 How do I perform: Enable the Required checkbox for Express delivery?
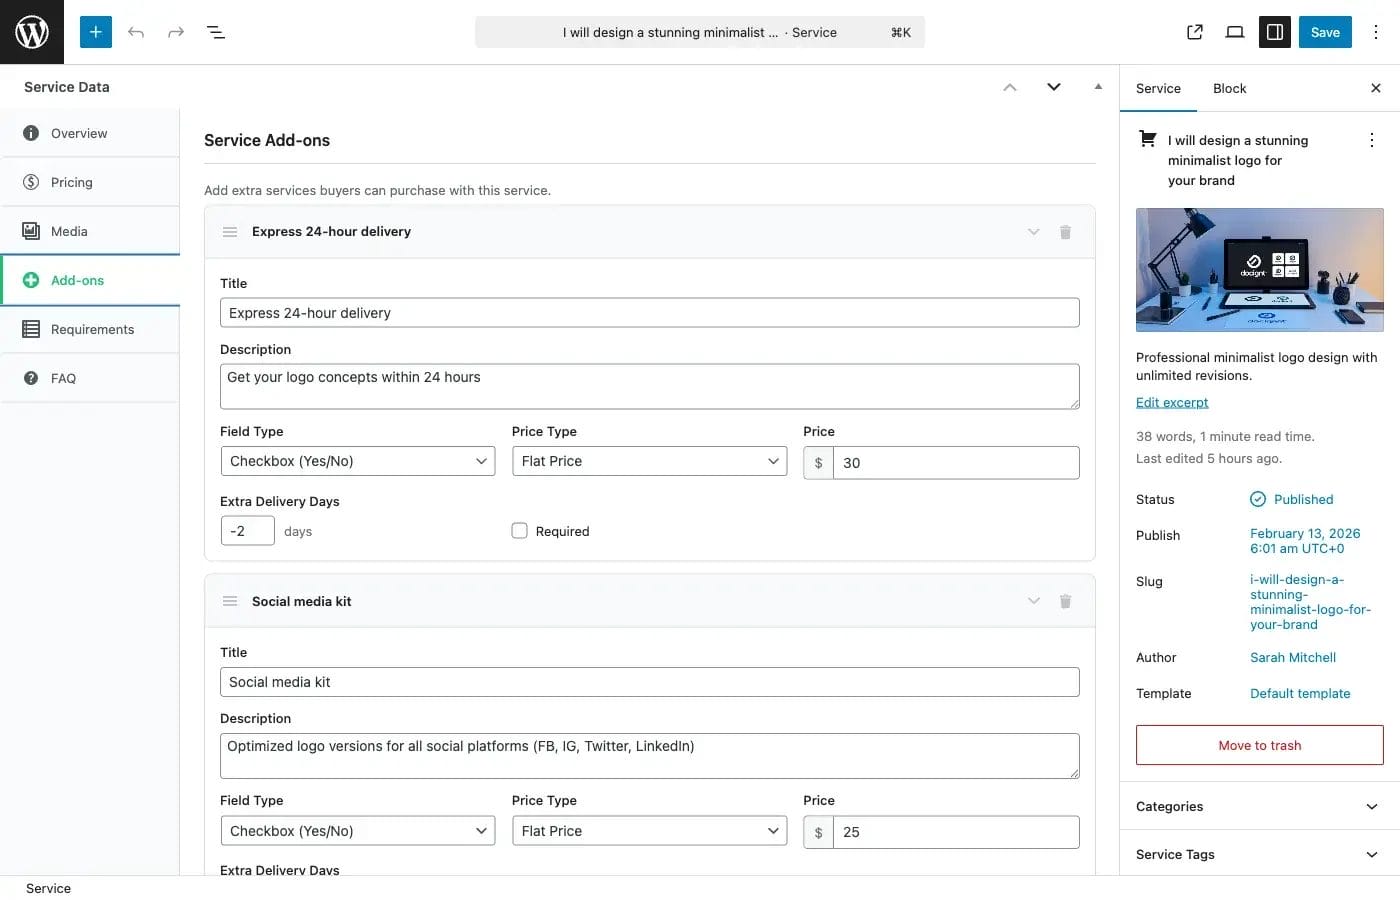pos(519,530)
